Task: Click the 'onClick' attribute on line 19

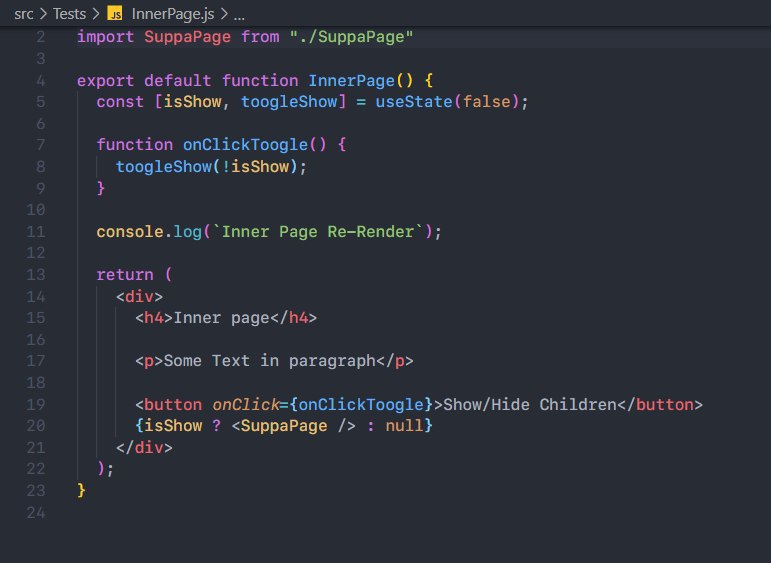Action: coord(245,404)
